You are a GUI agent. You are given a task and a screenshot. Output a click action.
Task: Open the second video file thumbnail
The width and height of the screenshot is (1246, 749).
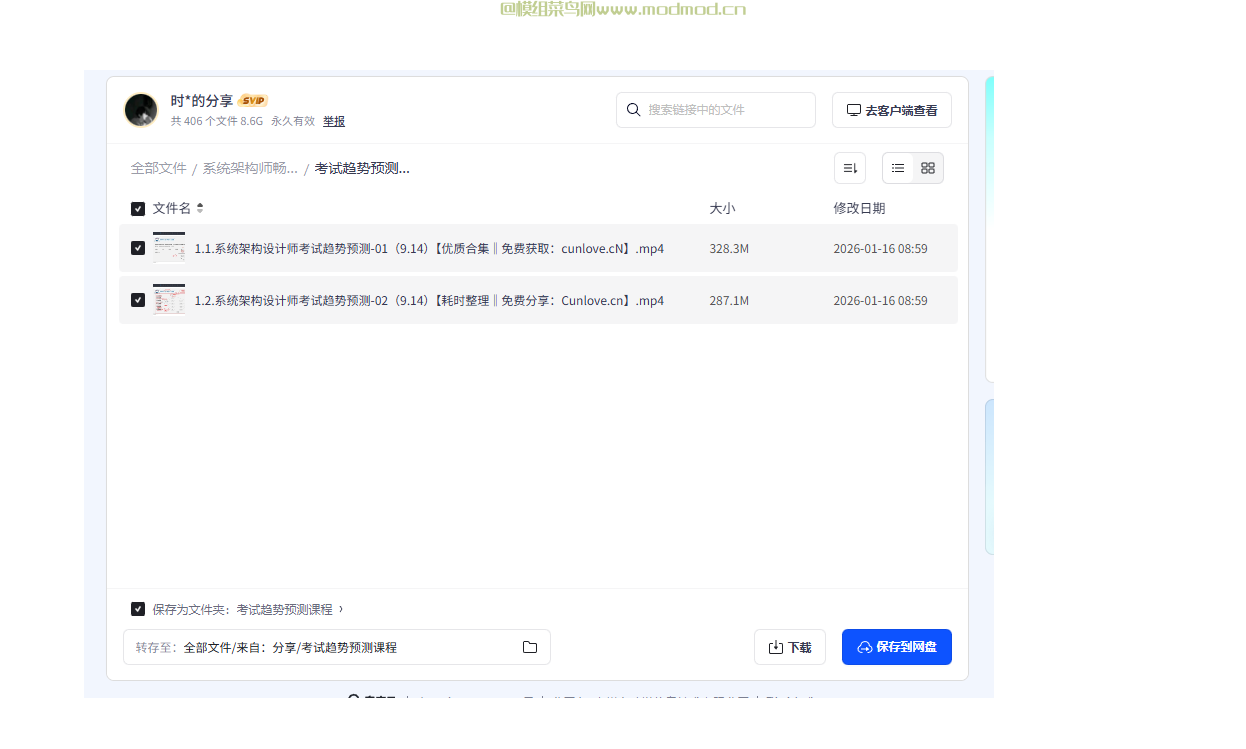pos(169,299)
